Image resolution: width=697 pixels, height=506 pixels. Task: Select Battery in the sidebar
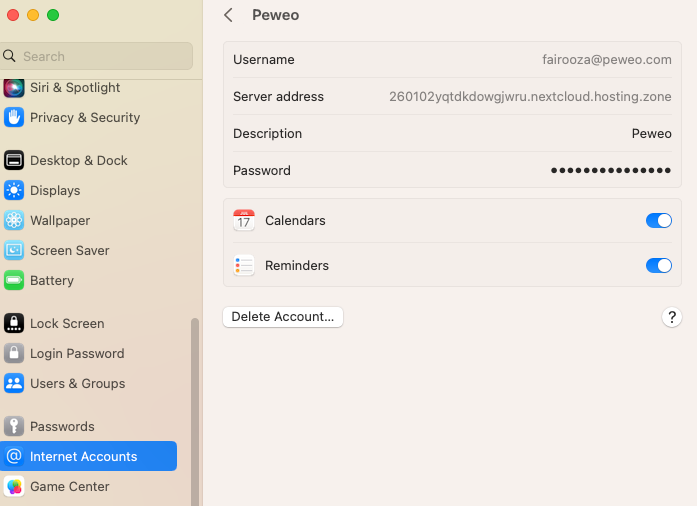point(88,281)
